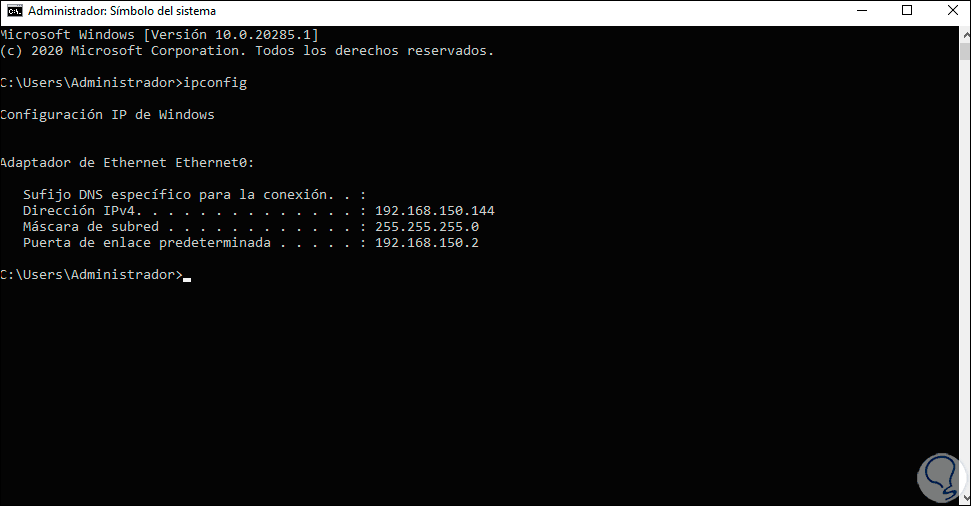Click the vertical scrollbar thumb

pos(965,49)
